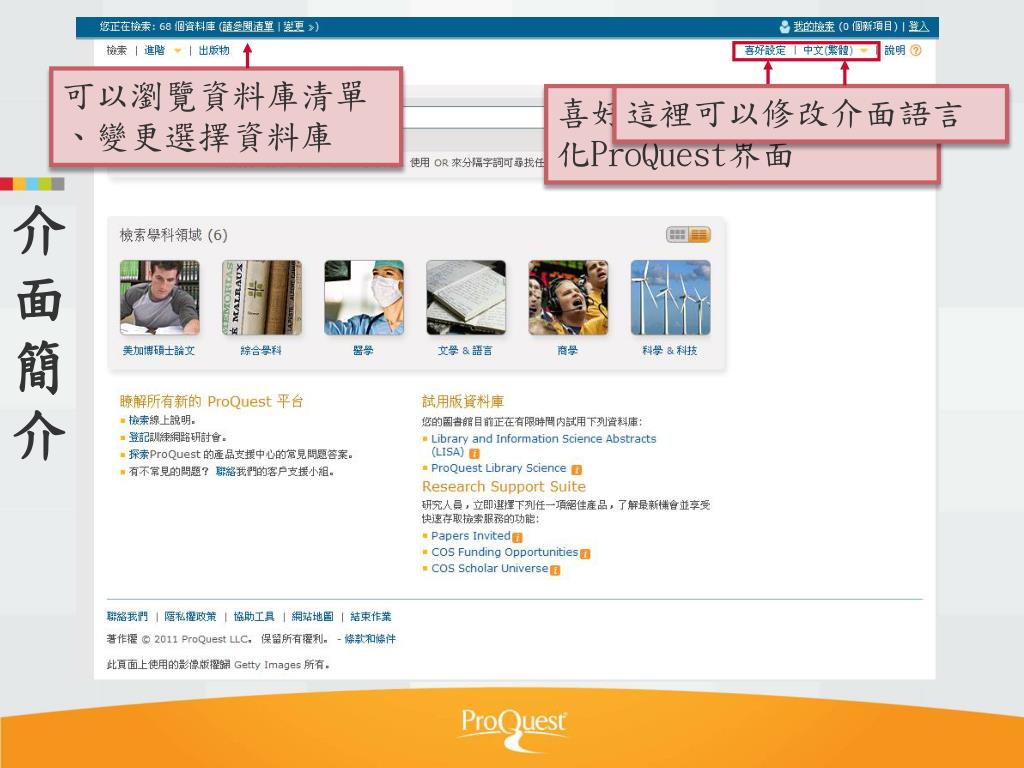Open the COS Scholar Universe link
This screenshot has width=1024, height=768.
tap(489, 568)
